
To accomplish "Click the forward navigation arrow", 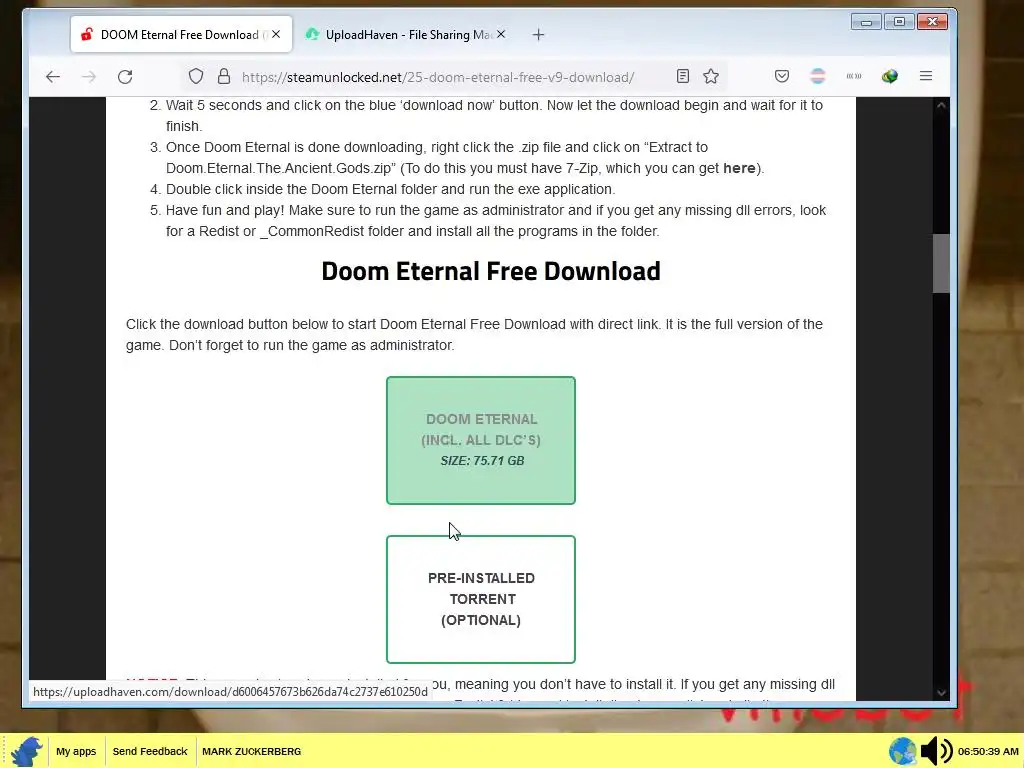I will point(89,76).
